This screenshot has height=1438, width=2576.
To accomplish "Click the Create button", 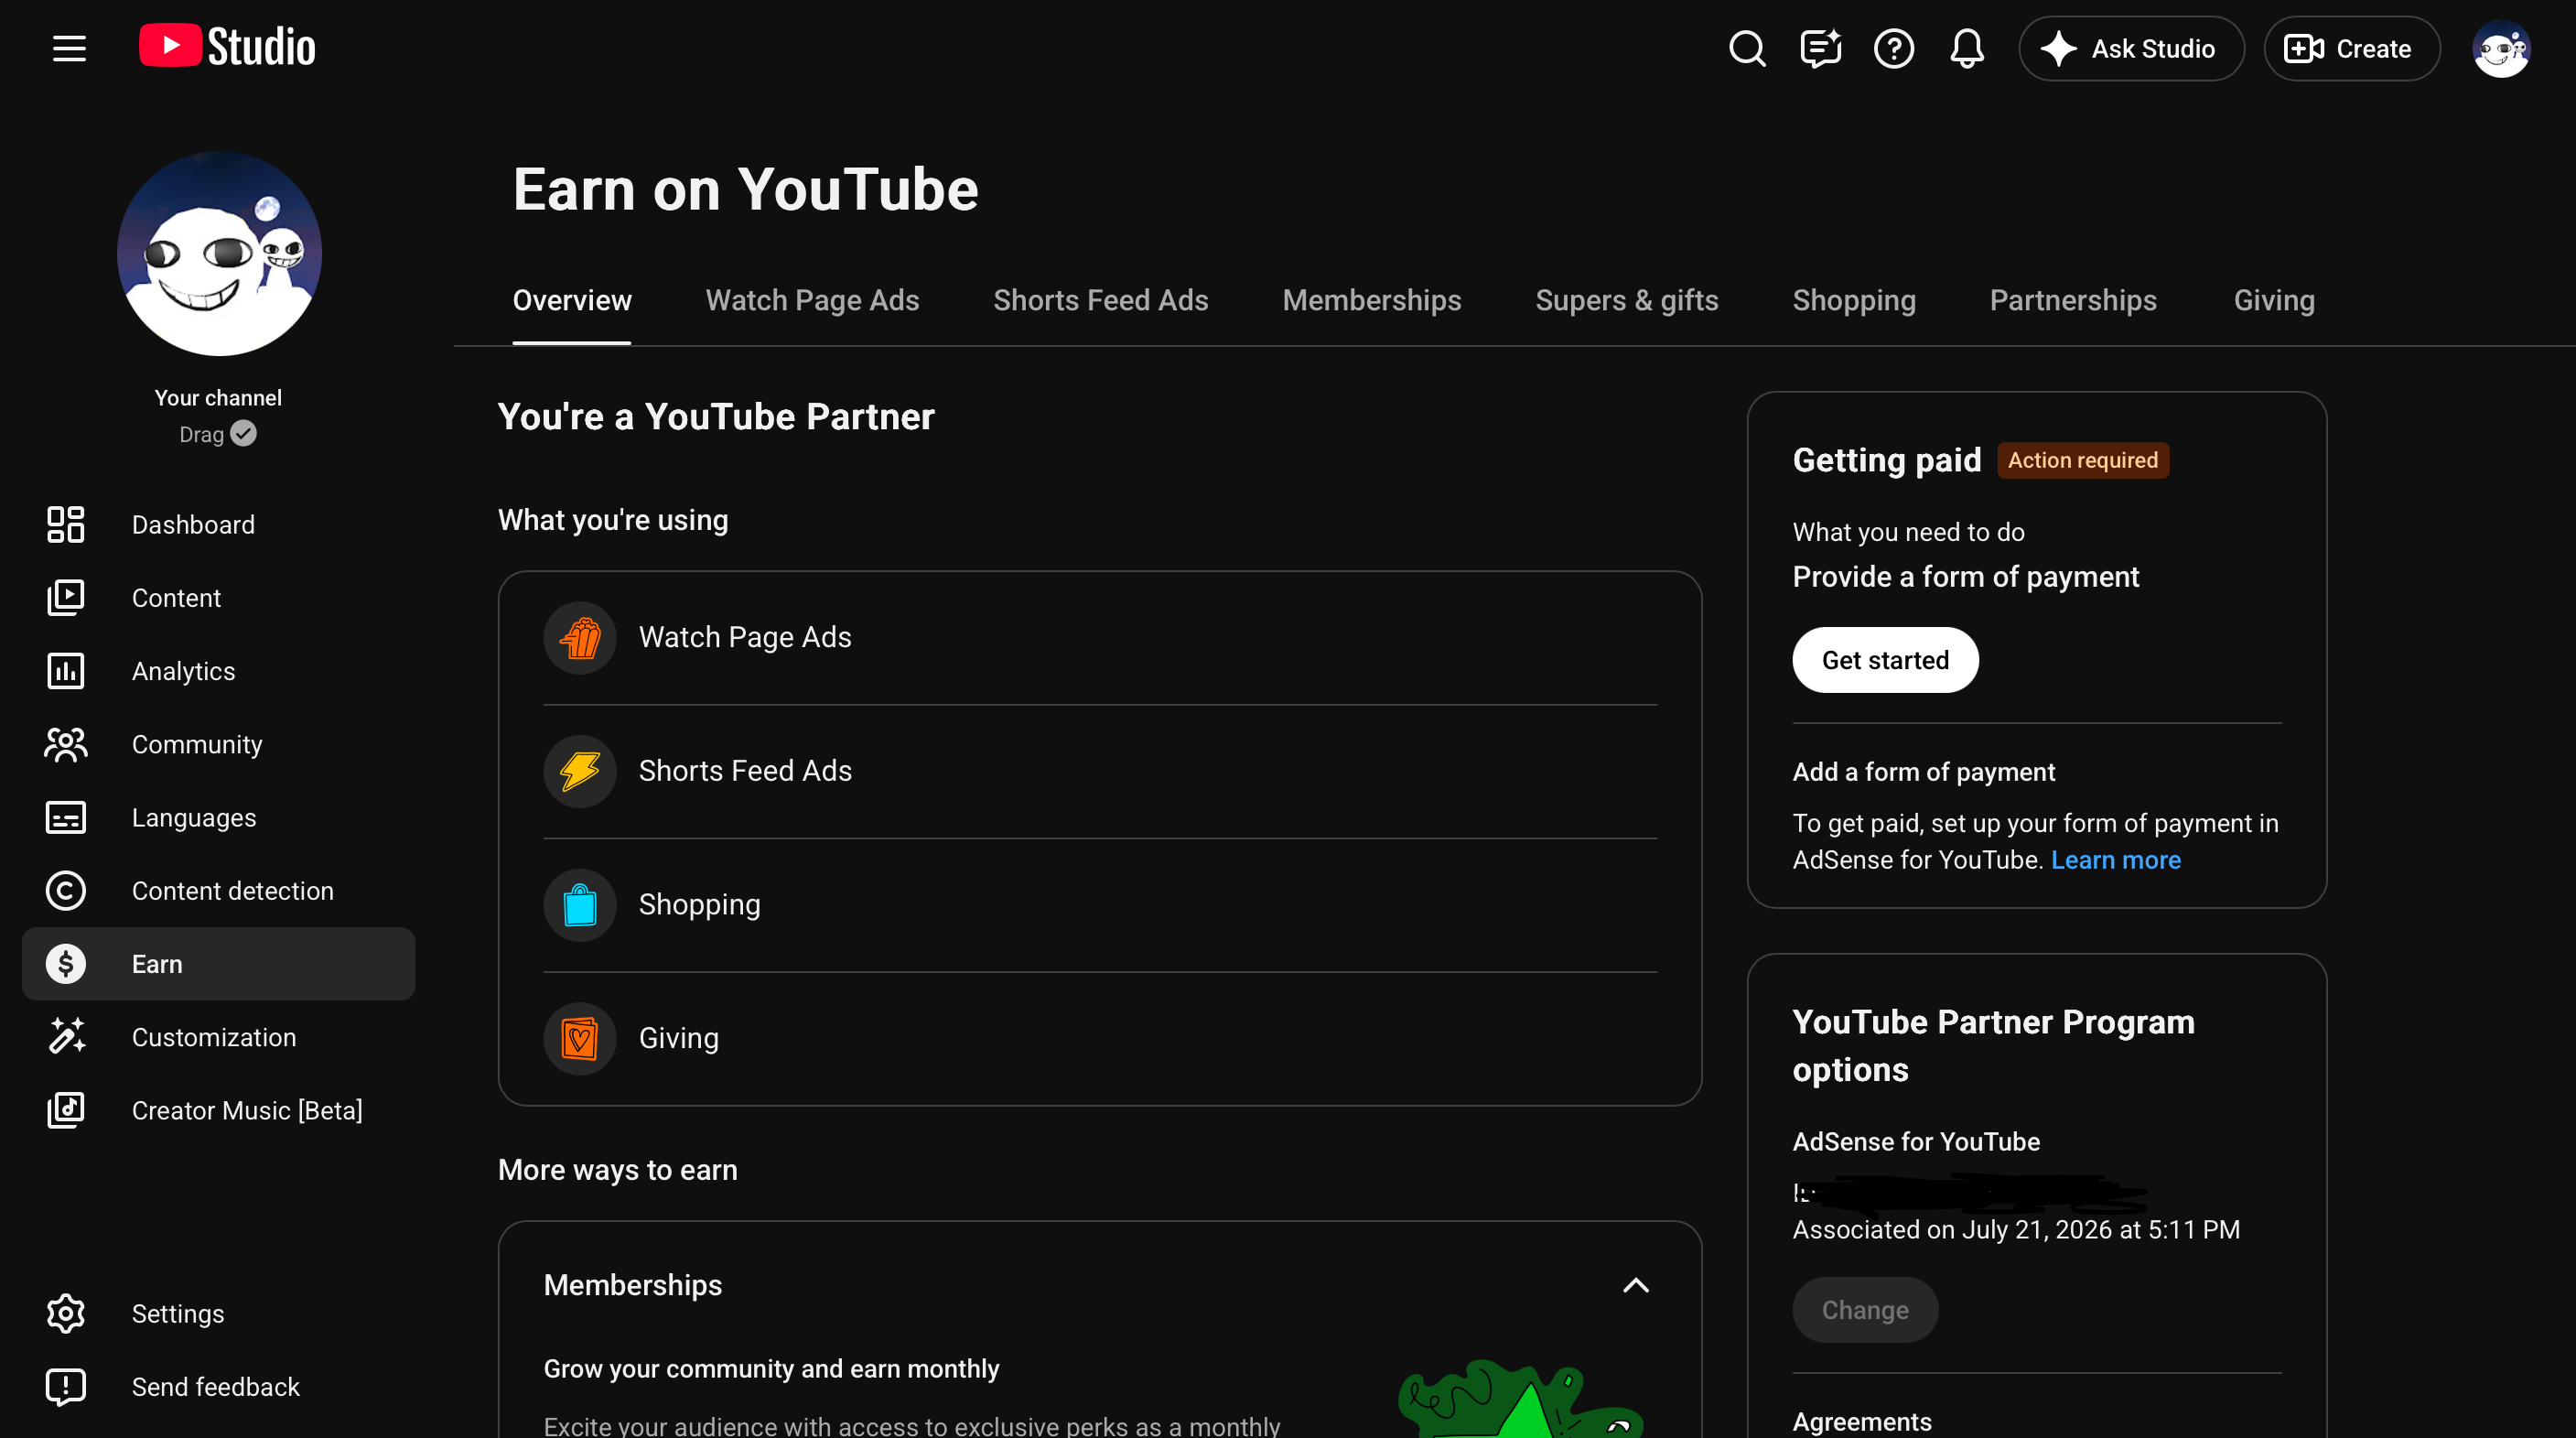I will click(x=2352, y=48).
